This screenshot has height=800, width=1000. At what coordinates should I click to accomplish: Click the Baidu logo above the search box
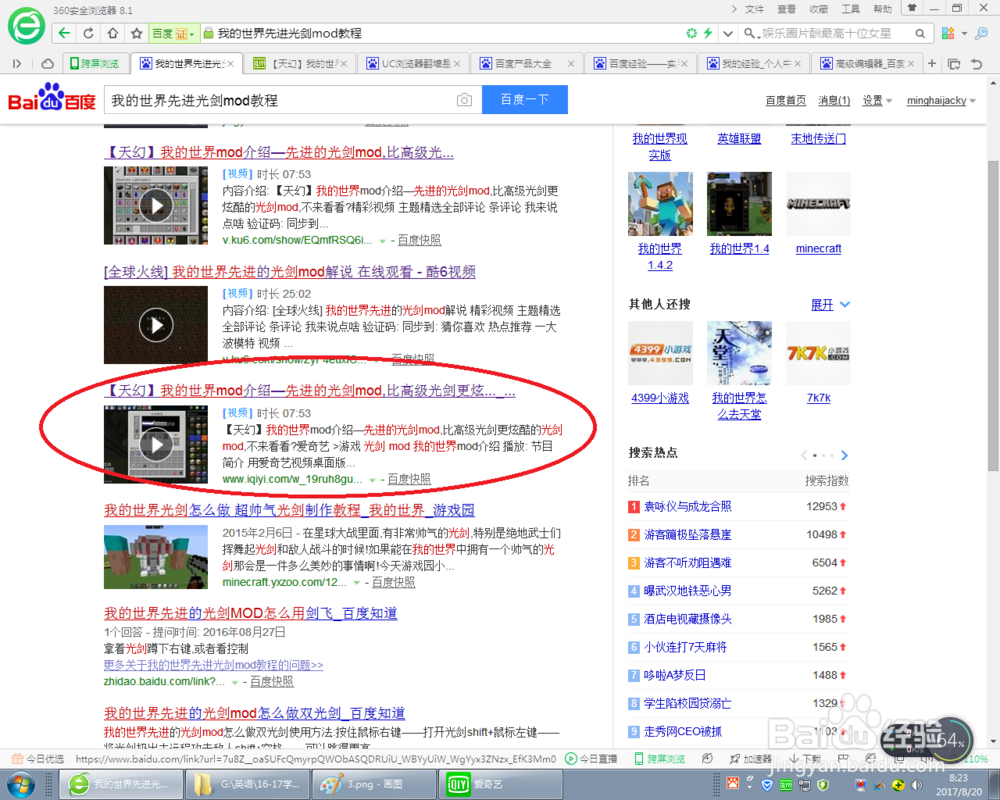click(50, 100)
